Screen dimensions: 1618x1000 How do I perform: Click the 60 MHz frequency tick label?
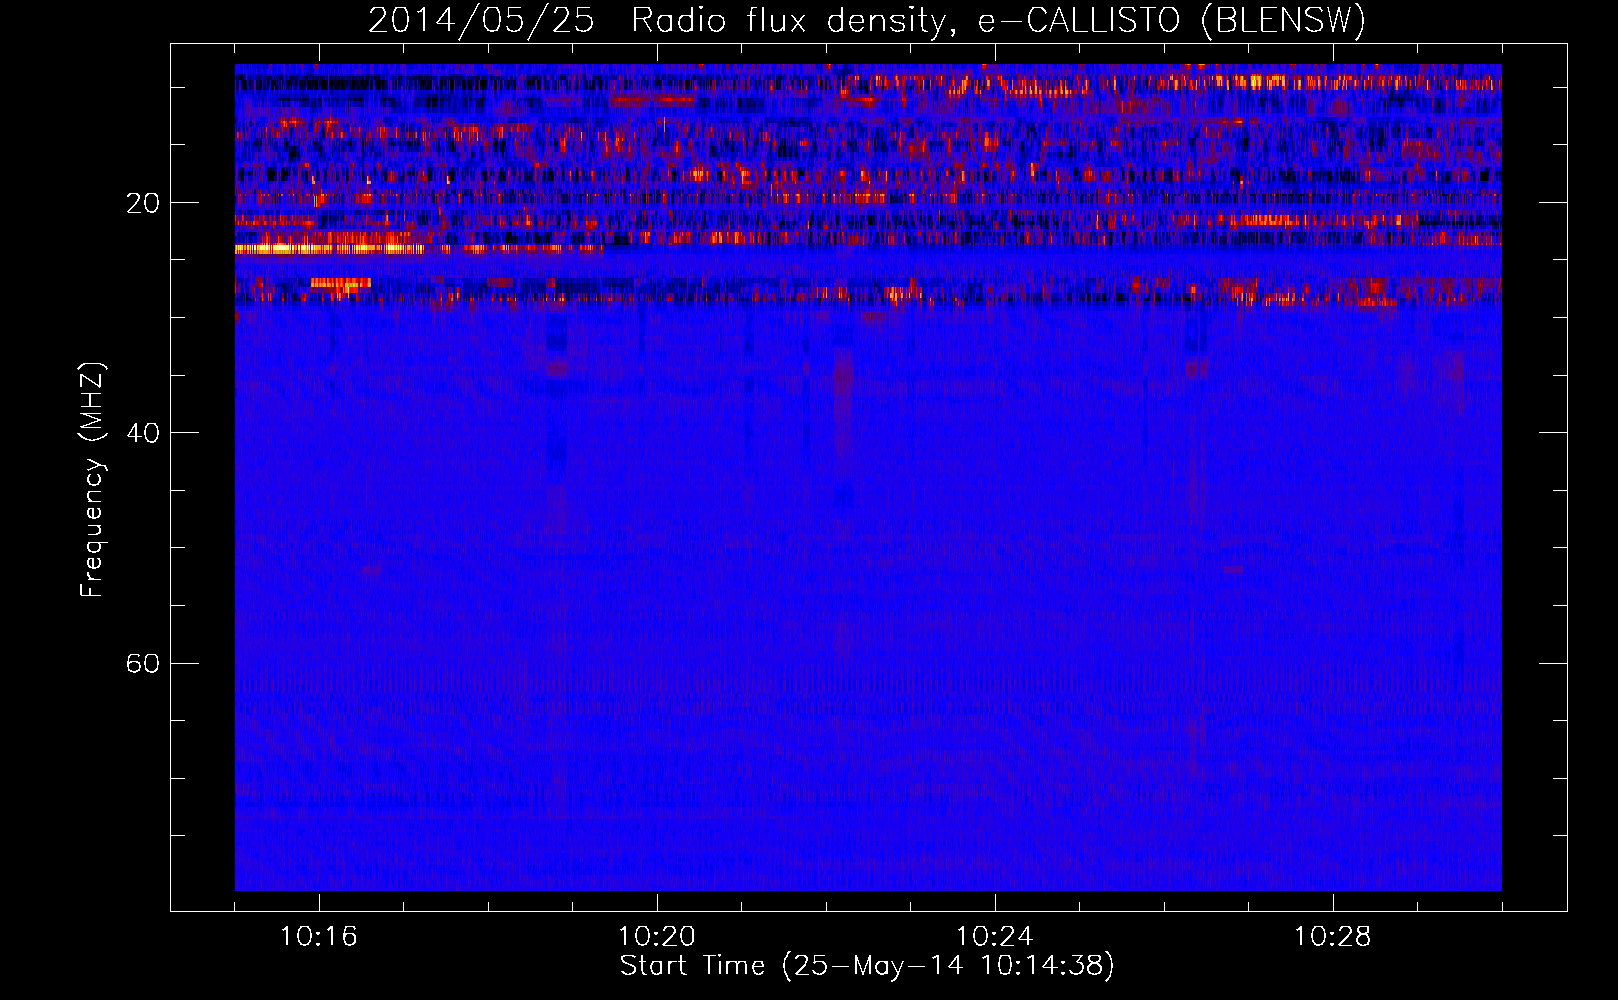click(141, 664)
